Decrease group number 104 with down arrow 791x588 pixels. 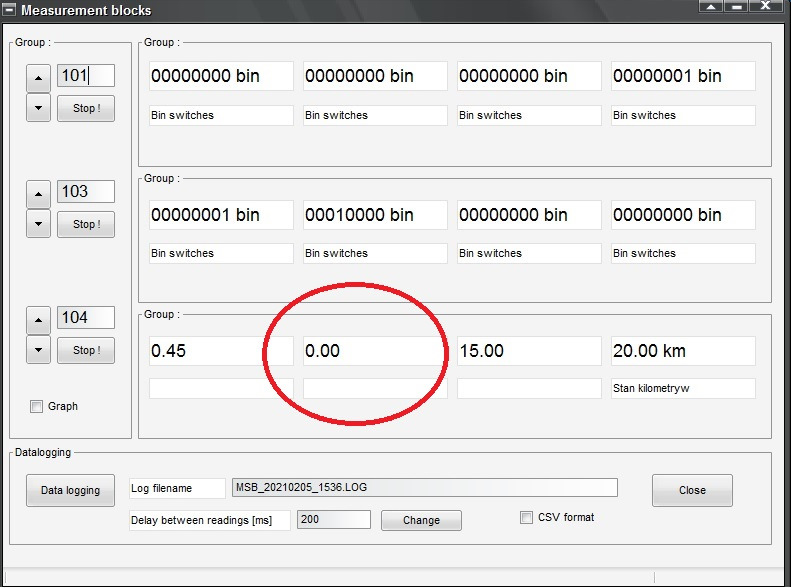pos(38,349)
